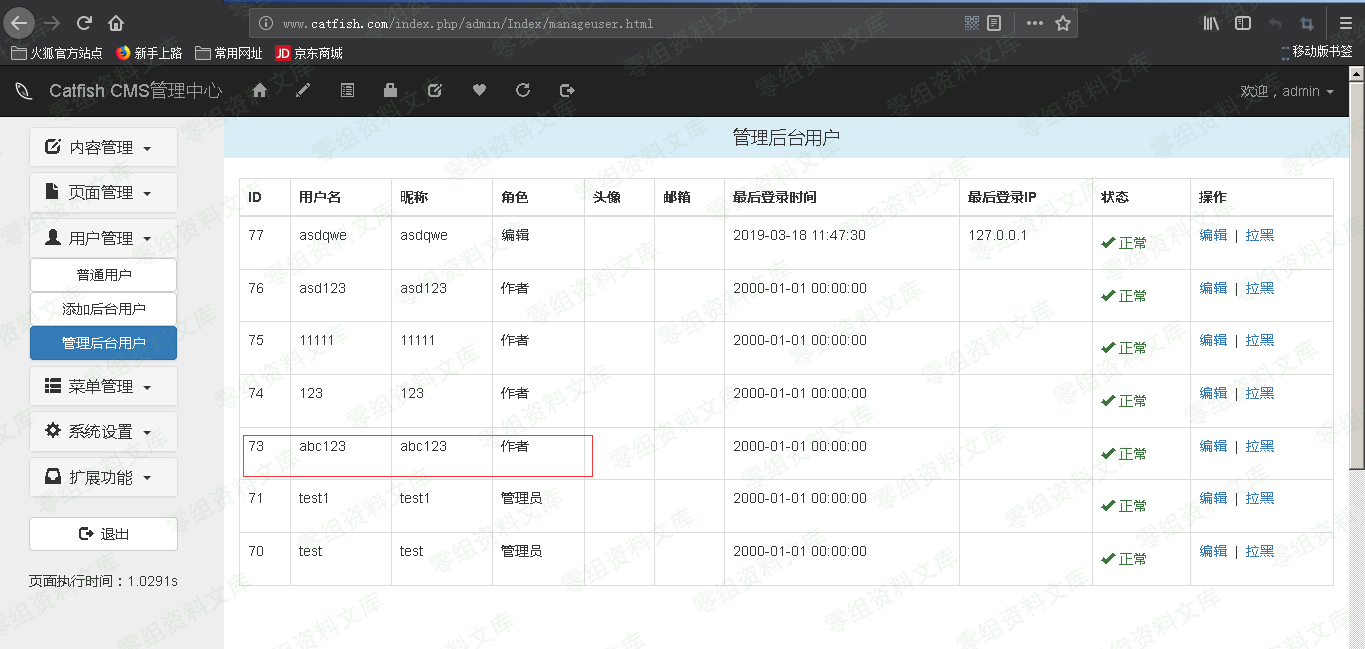Click the page vertical scrollbar
The width and height of the screenshot is (1365, 649).
tap(1356, 300)
